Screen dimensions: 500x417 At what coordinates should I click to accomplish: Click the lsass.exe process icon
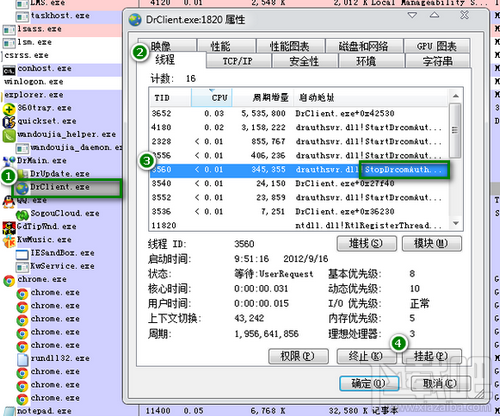coord(9,30)
